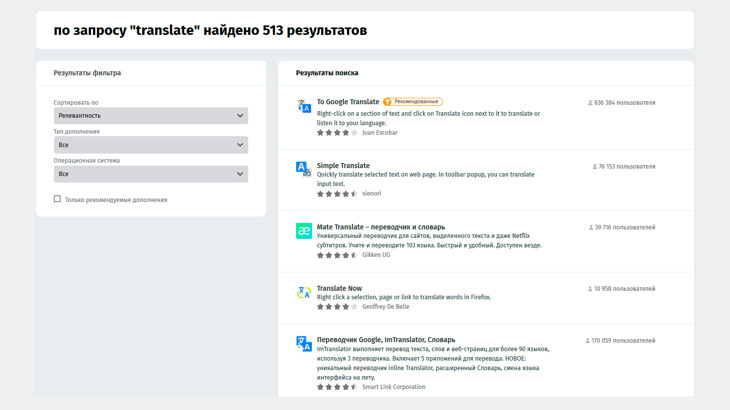Open Mate Translate – переводчик и словарь

(381, 227)
